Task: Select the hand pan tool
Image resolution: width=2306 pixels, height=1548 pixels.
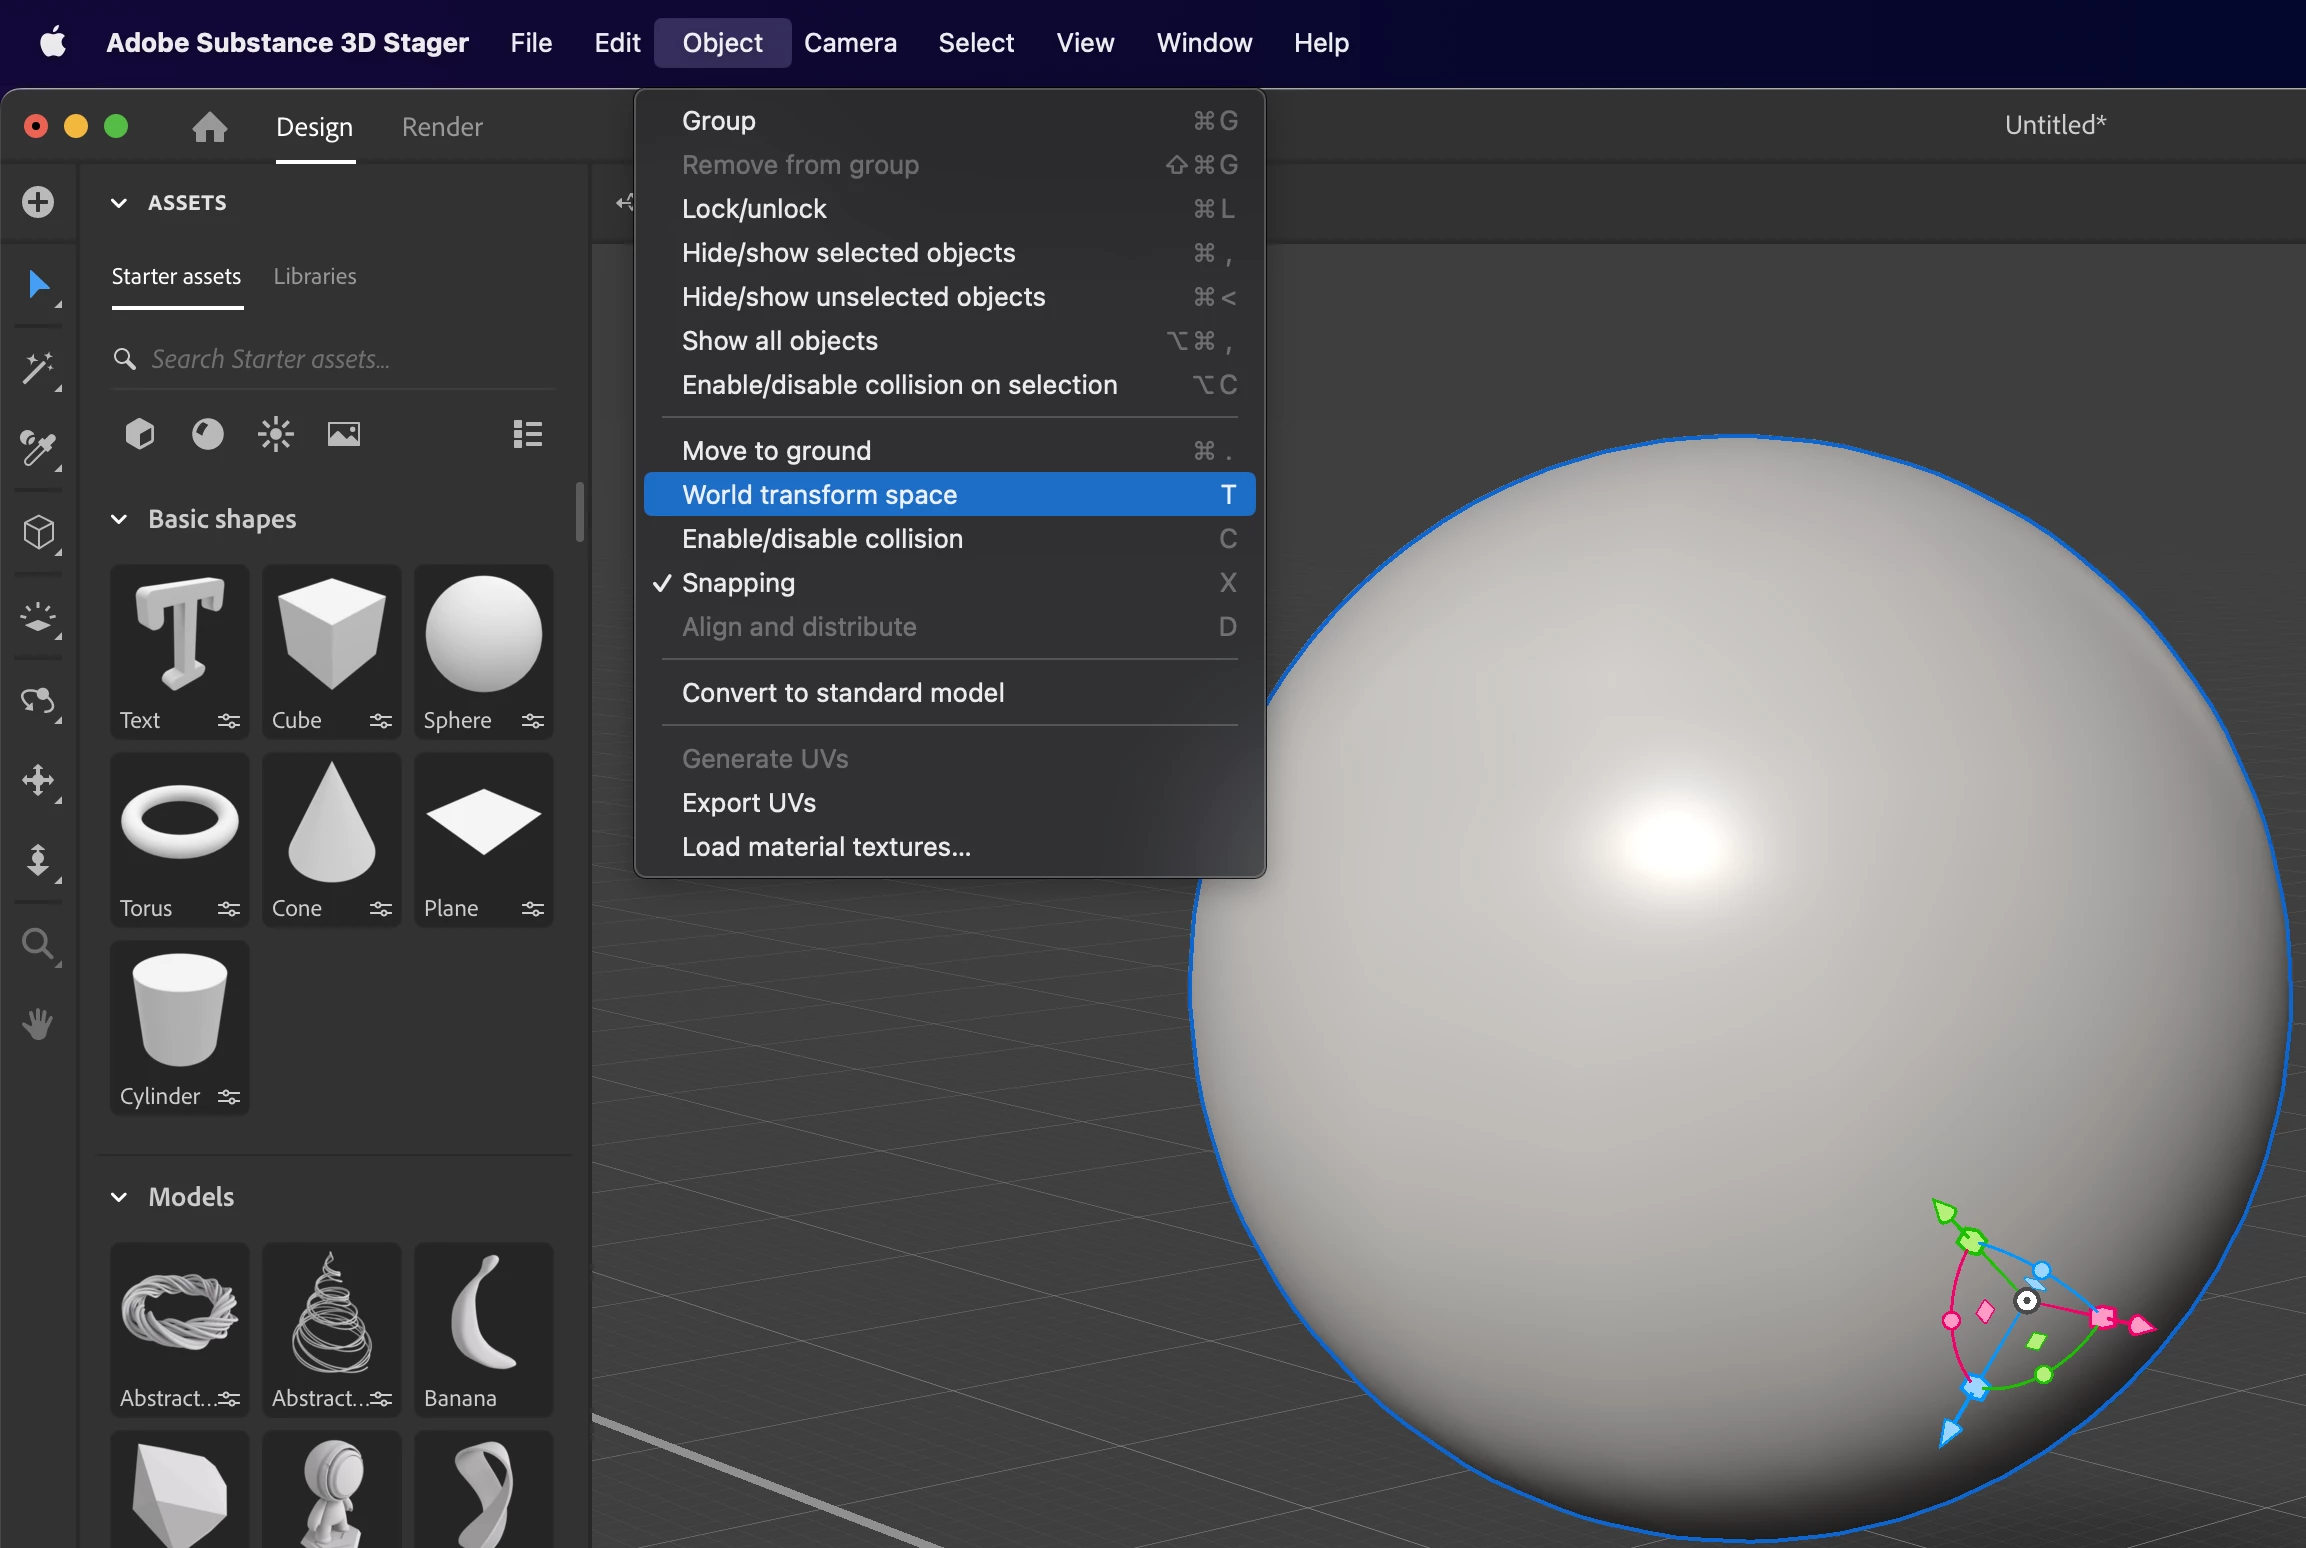Action: [38, 1024]
